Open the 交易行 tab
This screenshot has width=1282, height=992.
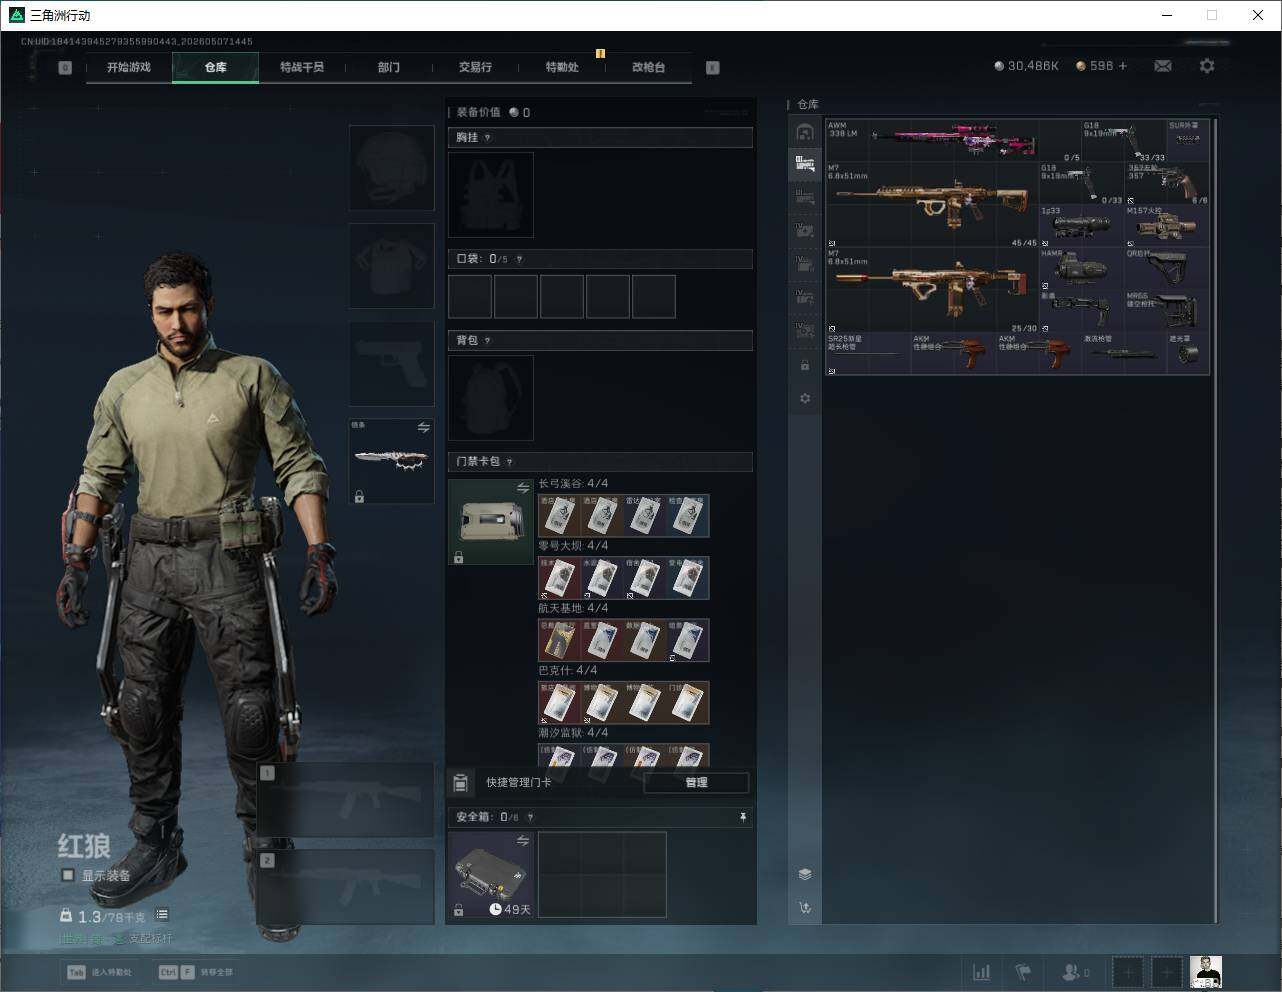tap(475, 67)
